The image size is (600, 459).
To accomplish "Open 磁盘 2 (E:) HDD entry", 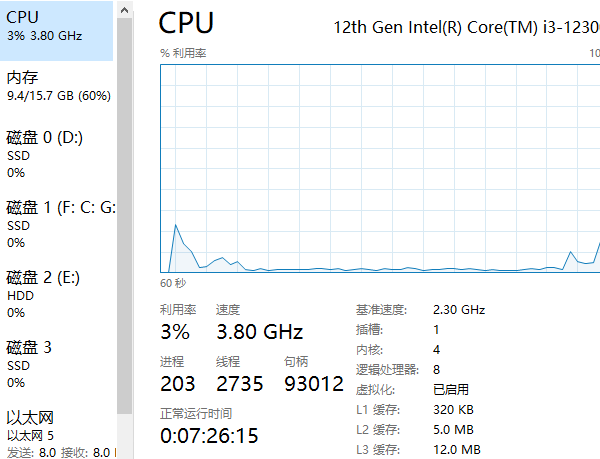I will pos(56,294).
